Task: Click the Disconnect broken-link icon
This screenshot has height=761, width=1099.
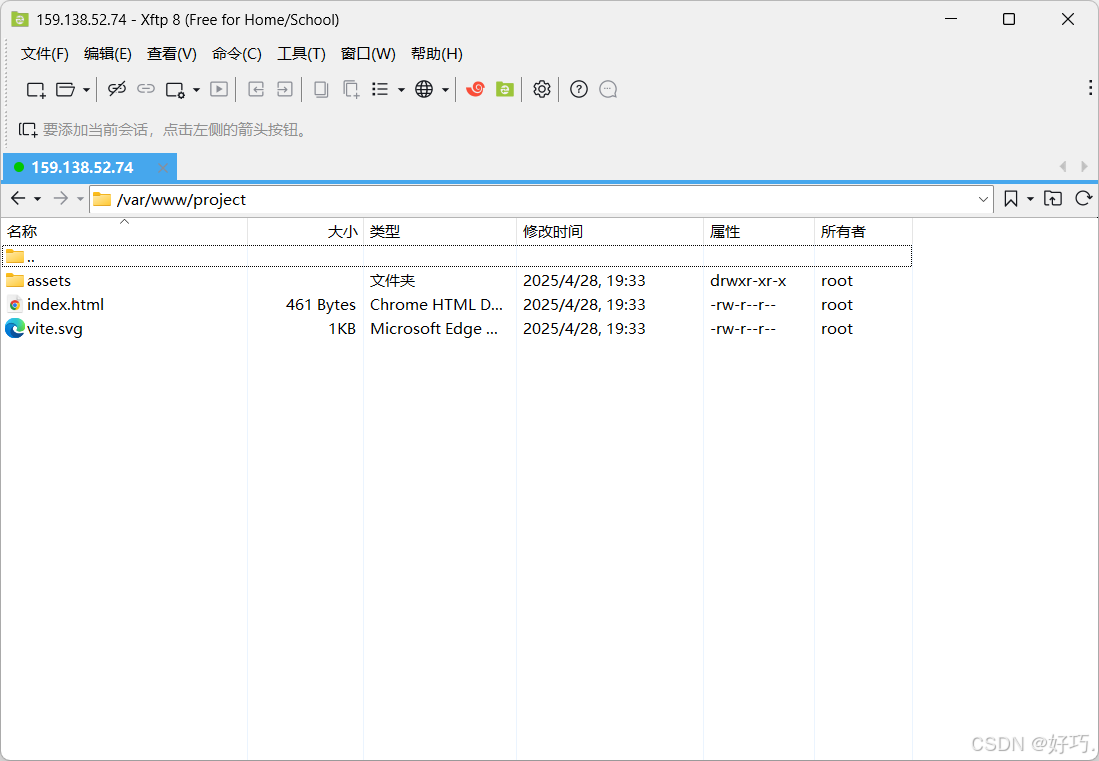Action: pos(116,89)
